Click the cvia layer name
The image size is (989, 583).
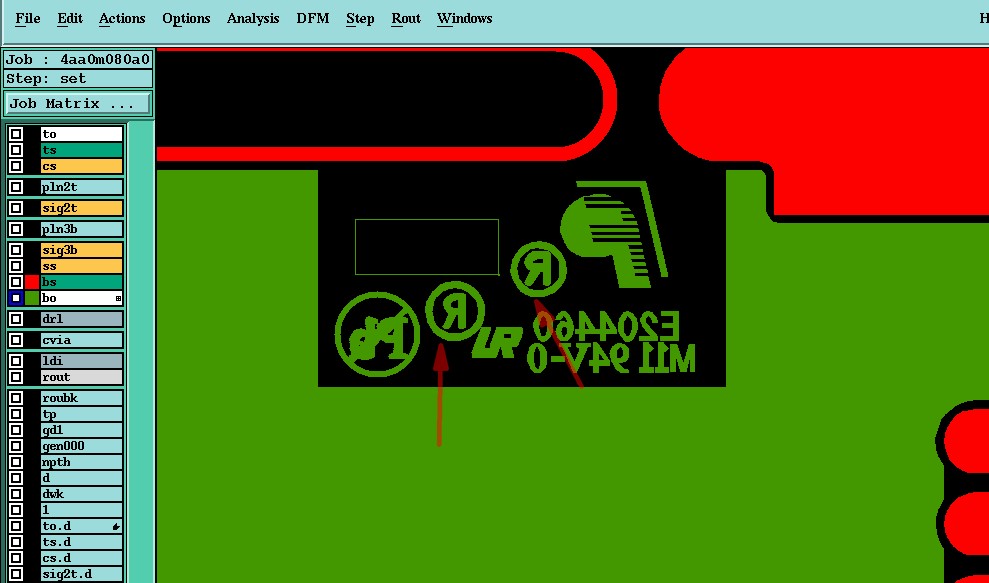[x=81, y=340]
